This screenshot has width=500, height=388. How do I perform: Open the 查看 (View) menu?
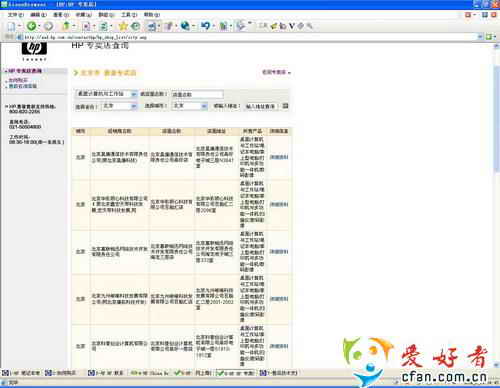pos(61,15)
